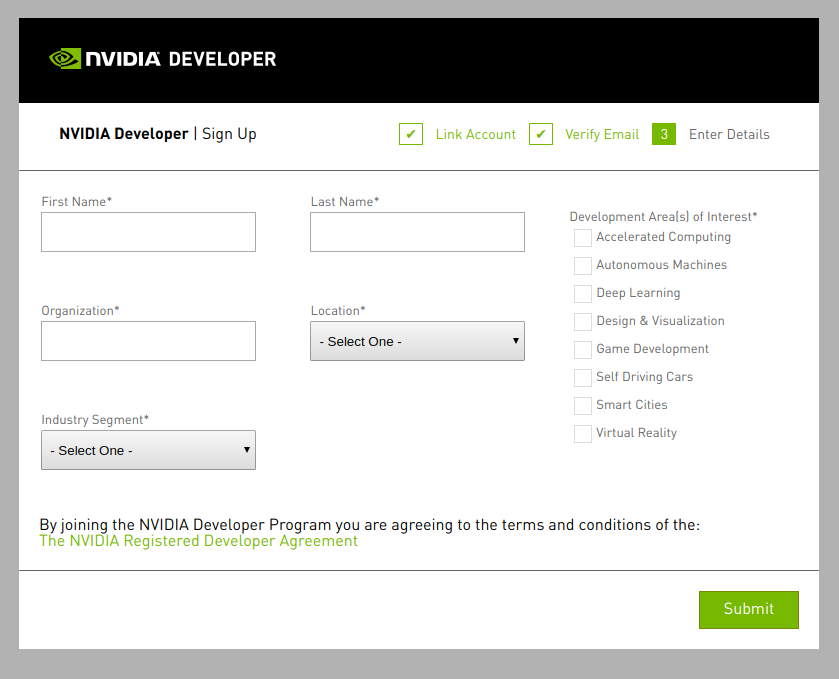This screenshot has width=839, height=679.
Task: Open the Industry Segment dropdown
Action: [148, 450]
